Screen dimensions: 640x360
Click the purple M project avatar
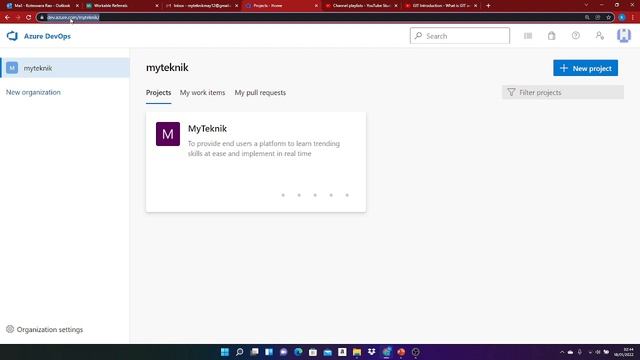pyautogui.click(x=168, y=134)
